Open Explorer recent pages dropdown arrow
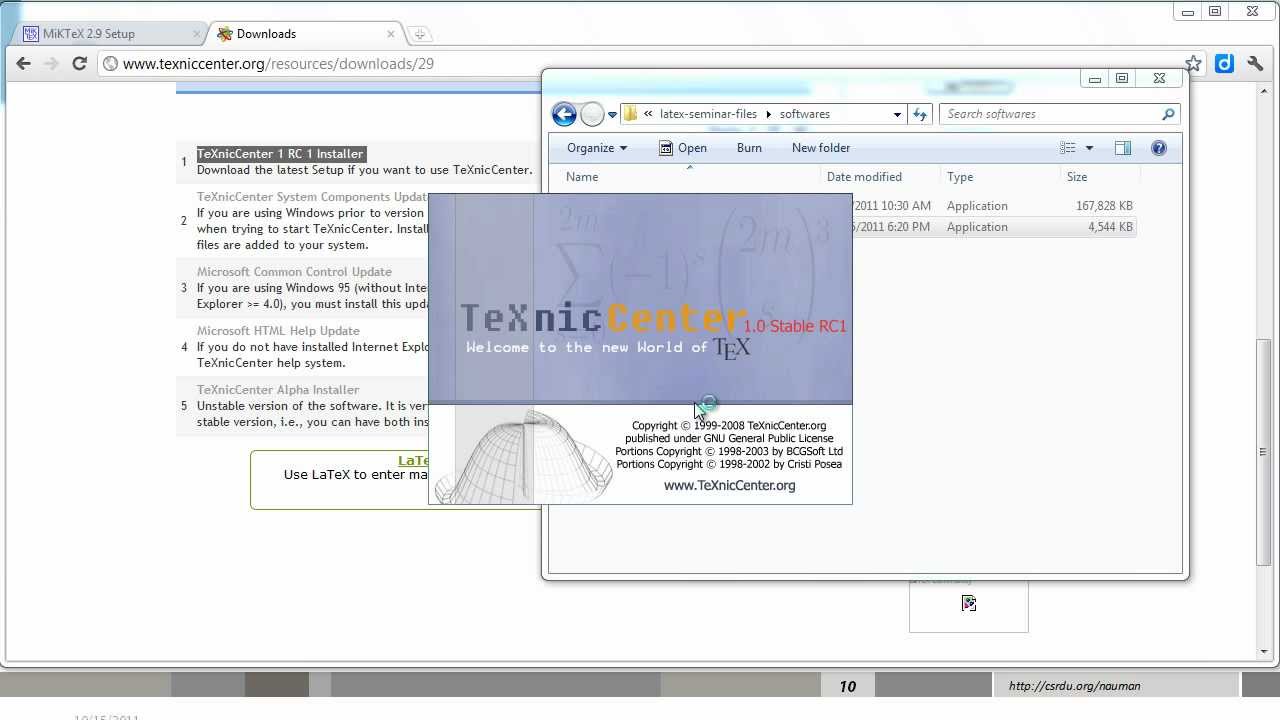This screenshot has width=1280, height=720. click(612, 115)
